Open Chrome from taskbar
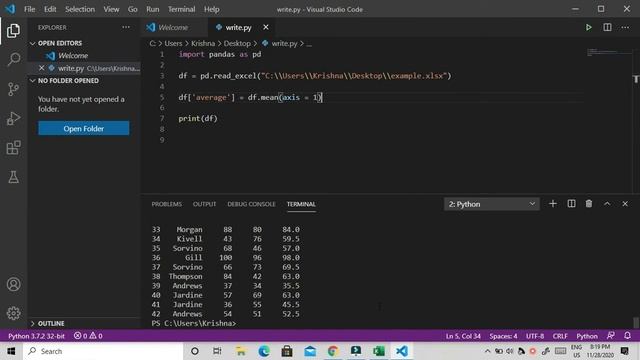The image size is (640, 360). tap(333, 351)
